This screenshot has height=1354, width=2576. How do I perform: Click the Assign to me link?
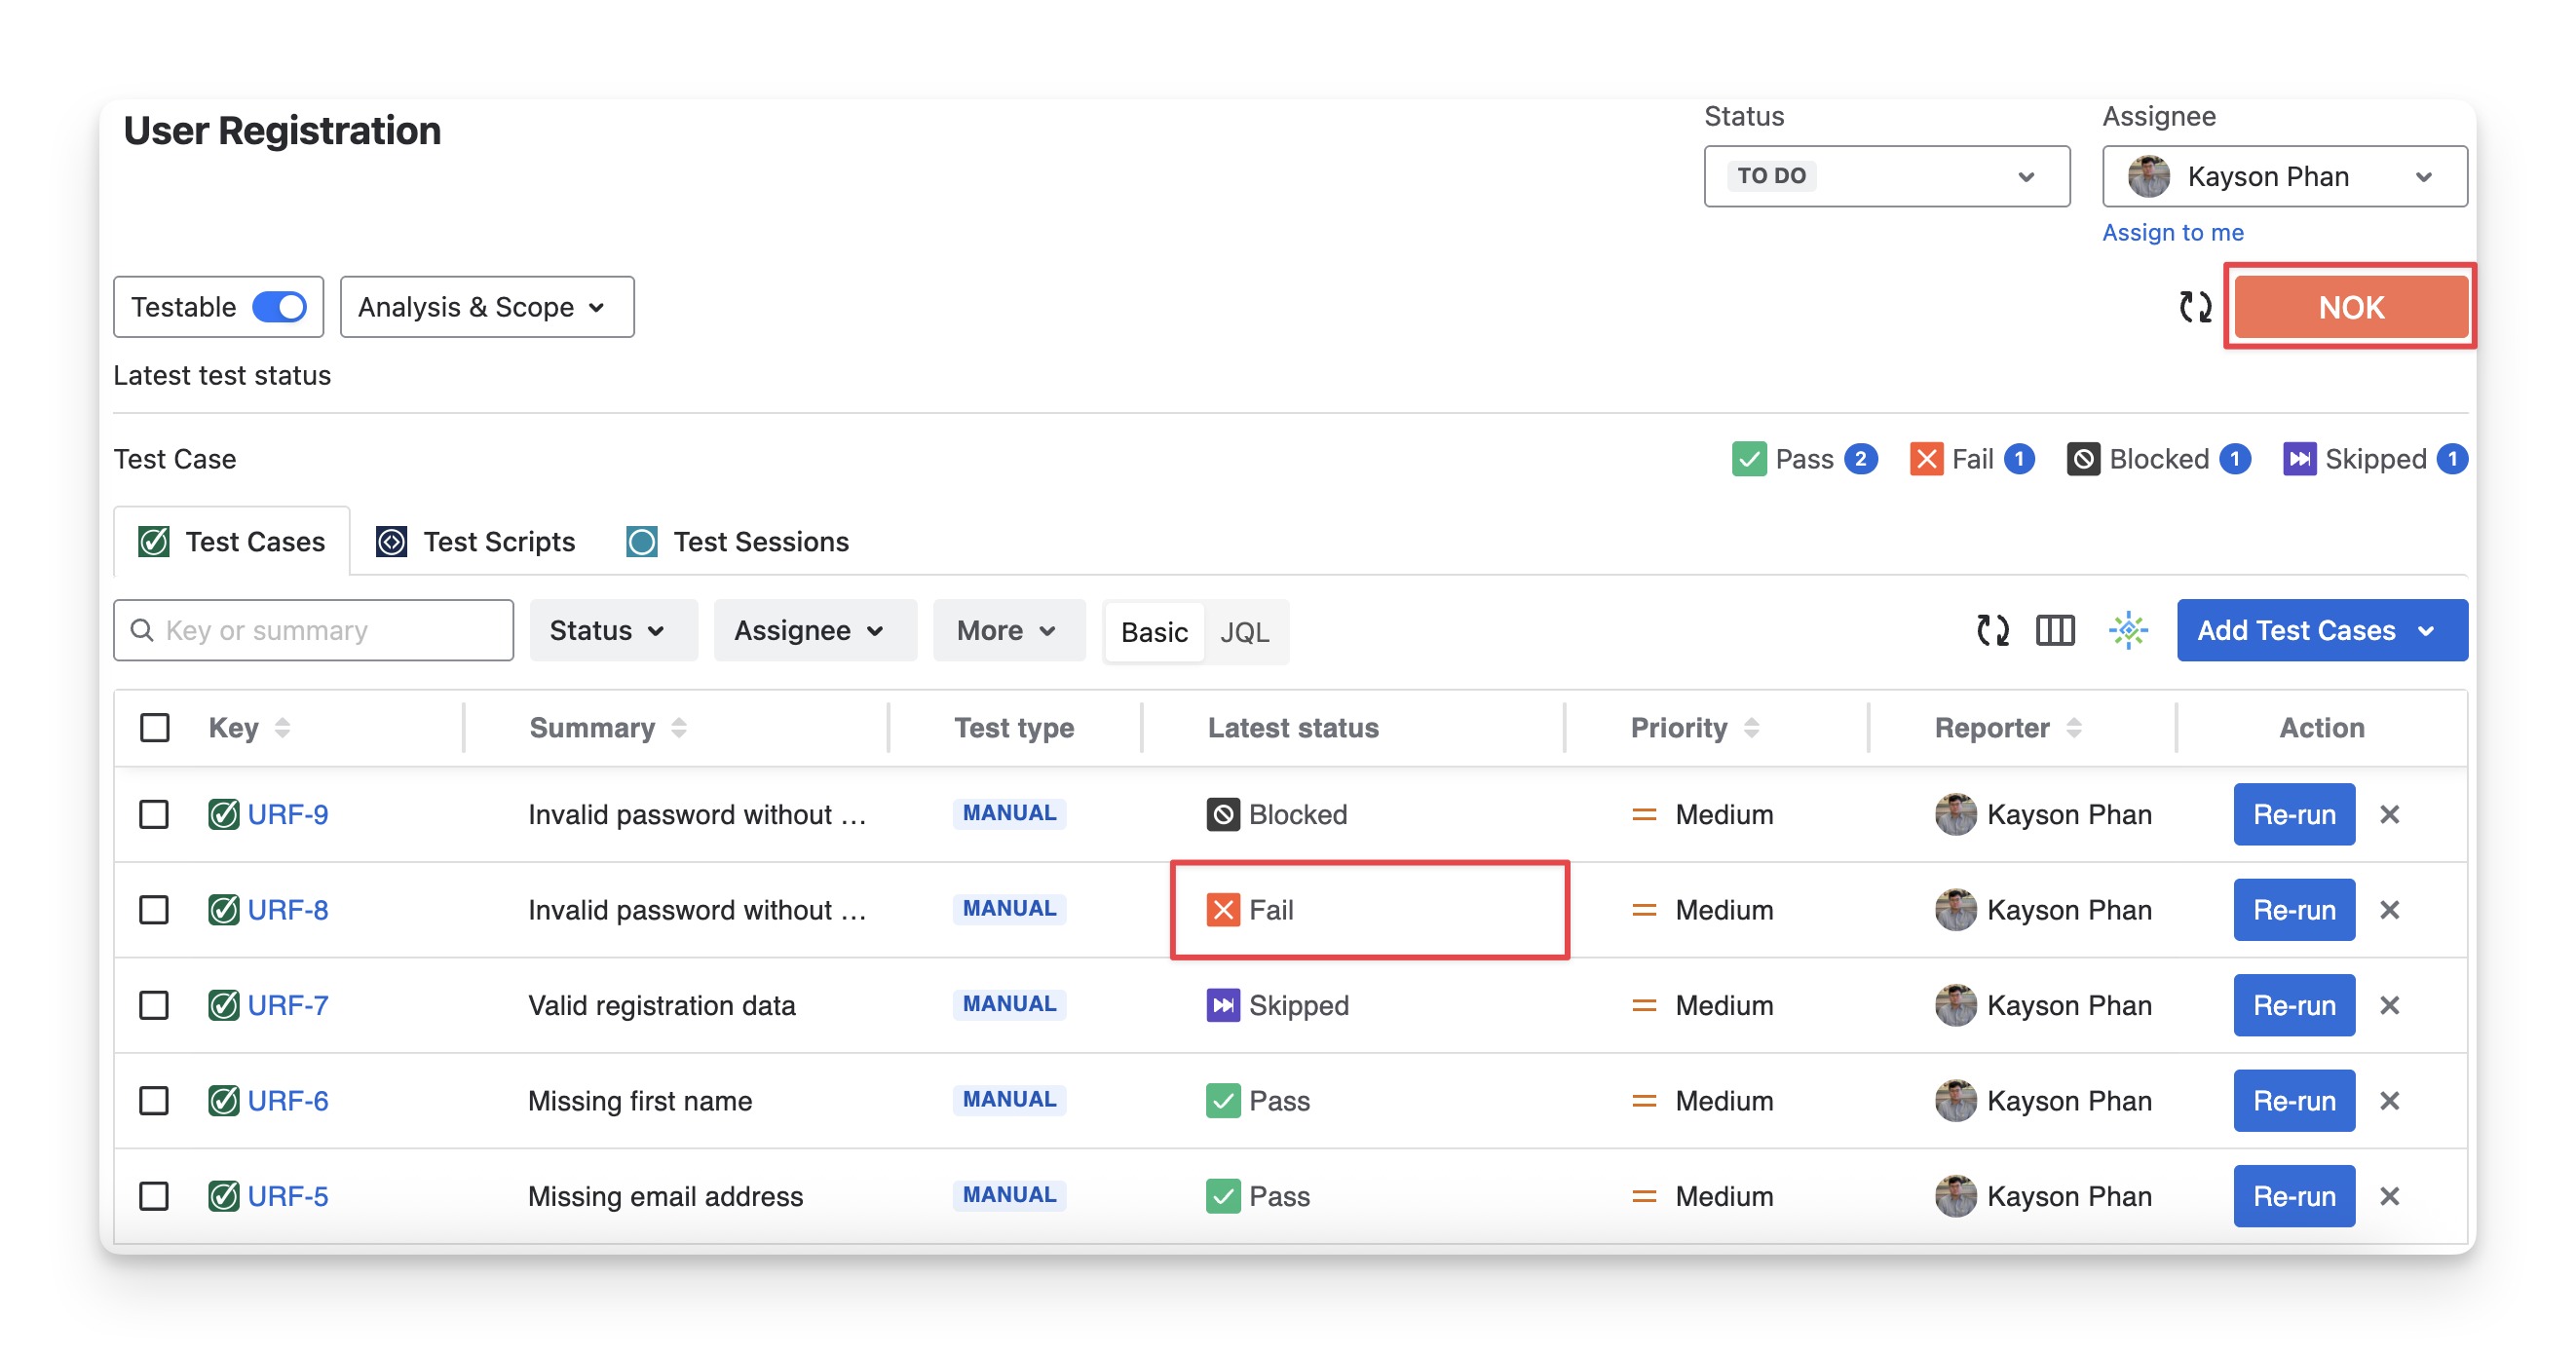click(x=2172, y=232)
